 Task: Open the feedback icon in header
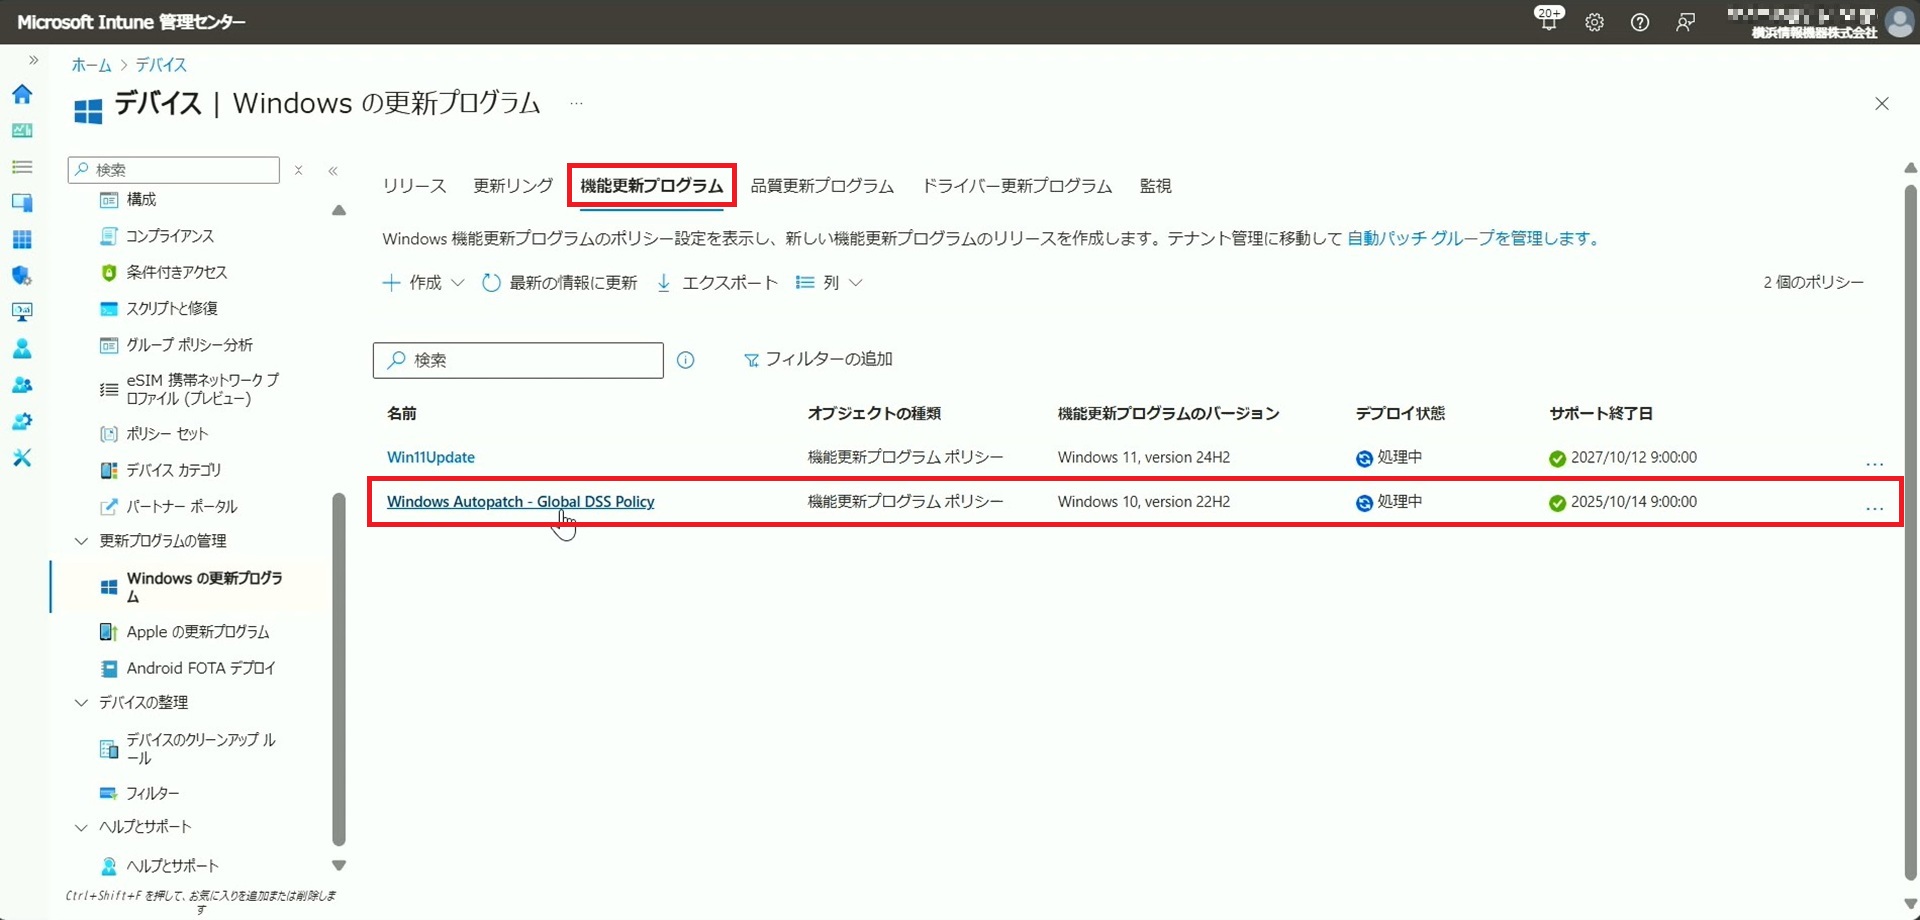click(1685, 22)
